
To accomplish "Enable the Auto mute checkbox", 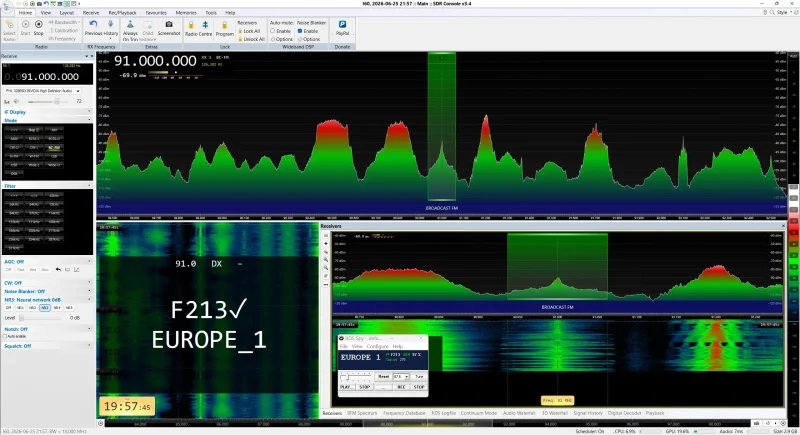I will (273, 31).
